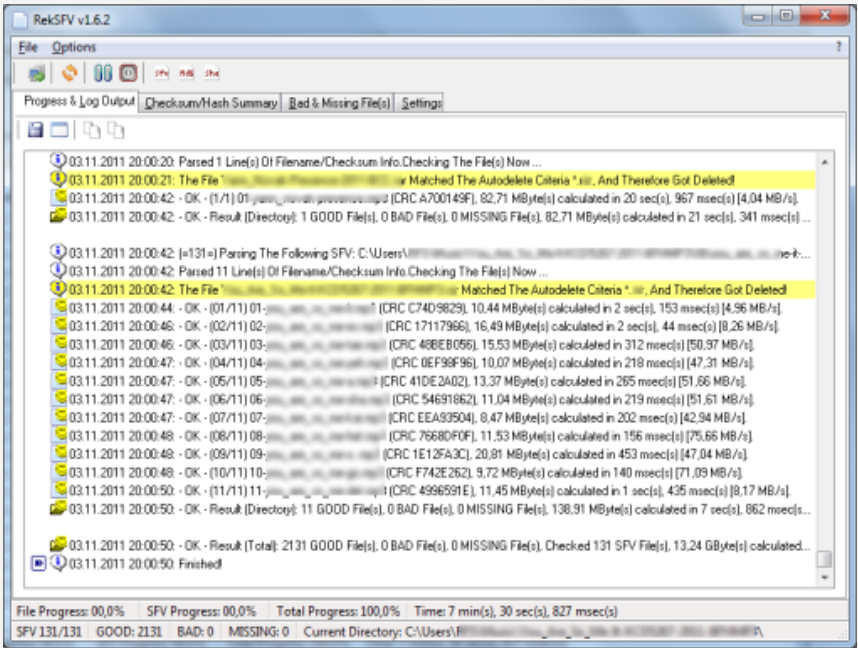
Task: Click the create SHA file icon
Action: (212, 73)
